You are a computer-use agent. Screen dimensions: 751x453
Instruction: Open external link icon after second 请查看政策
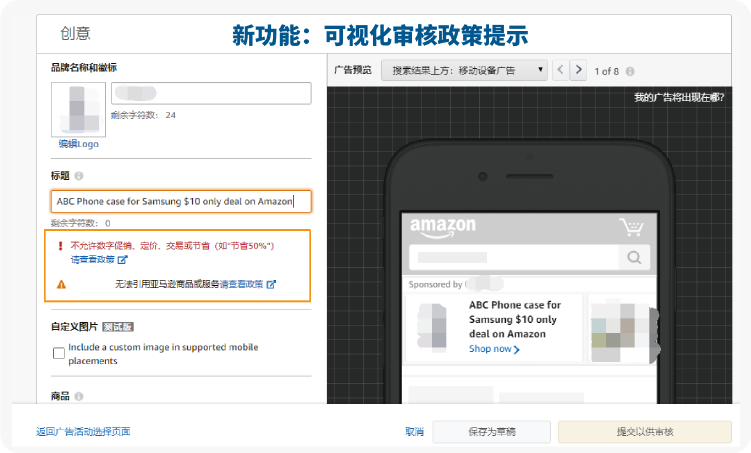pos(271,284)
